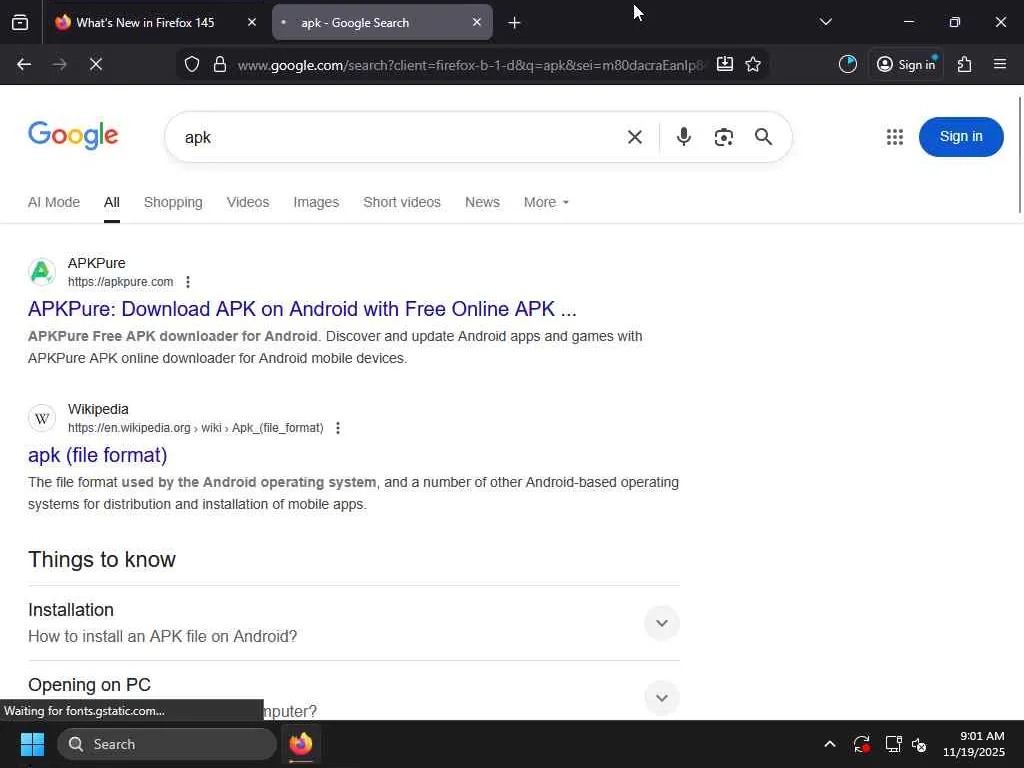This screenshot has height=768, width=1024.
Task: Click the Firefox taskbar icon
Action: pyautogui.click(x=301, y=744)
